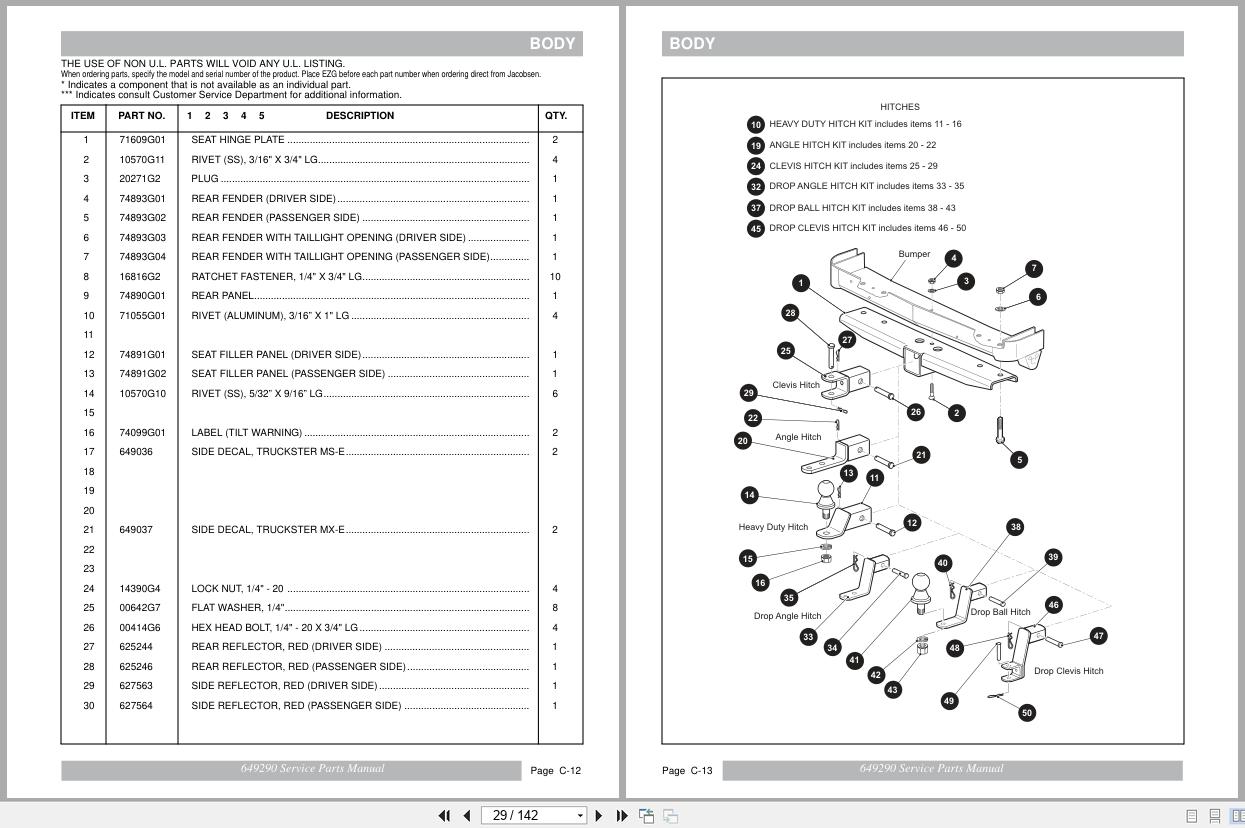Click the previous view icon
The width and height of the screenshot is (1245, 828).
pos(647,816)
